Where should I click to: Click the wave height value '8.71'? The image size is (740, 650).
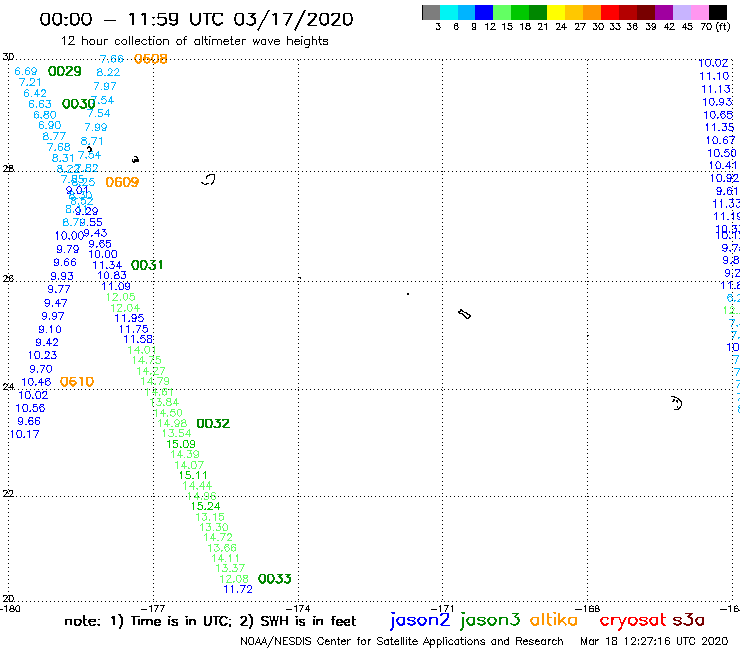coord(92,141)
